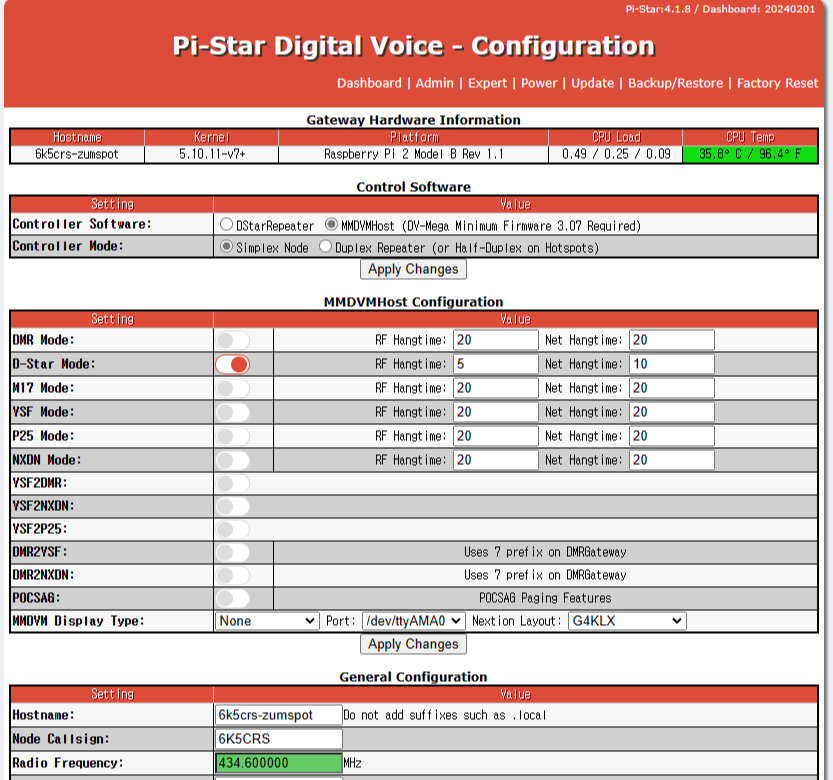833x780 pixels.
Task: Apply Changes under Control Software
Action: [413, 269]
